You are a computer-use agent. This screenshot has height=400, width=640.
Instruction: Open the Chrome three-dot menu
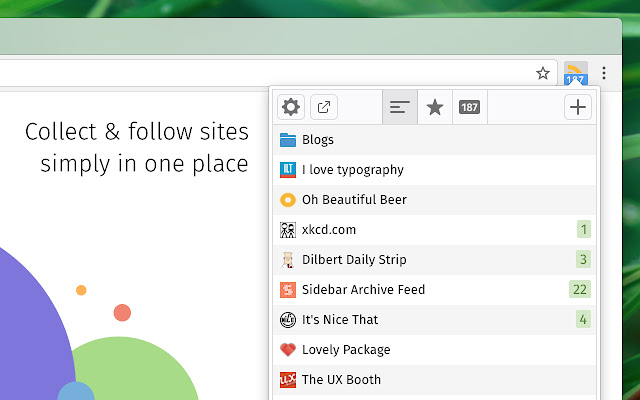click(x=604, y=73)
